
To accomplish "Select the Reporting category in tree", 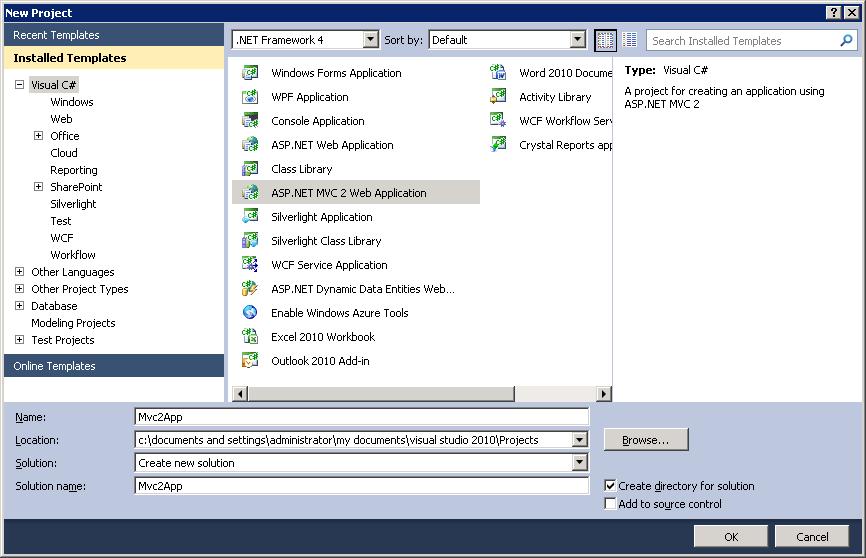I will click(73, 170).
